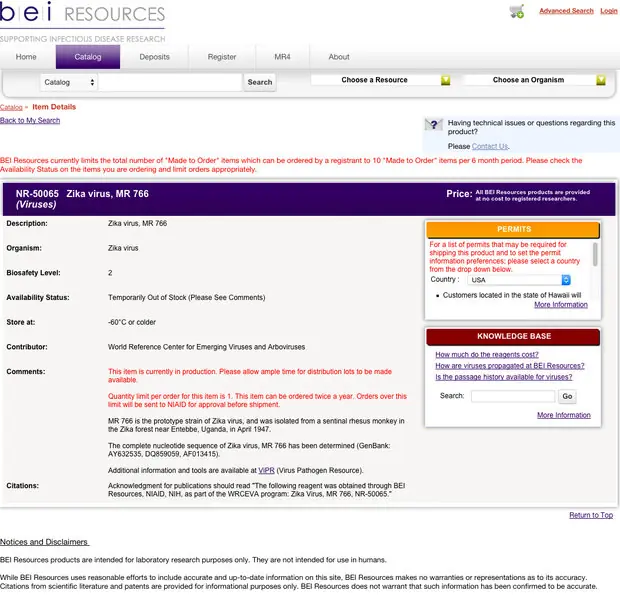Switch to the MR4 tab
Image resolution: width=620 pixels, height=597 pixels.
(282, 57)
